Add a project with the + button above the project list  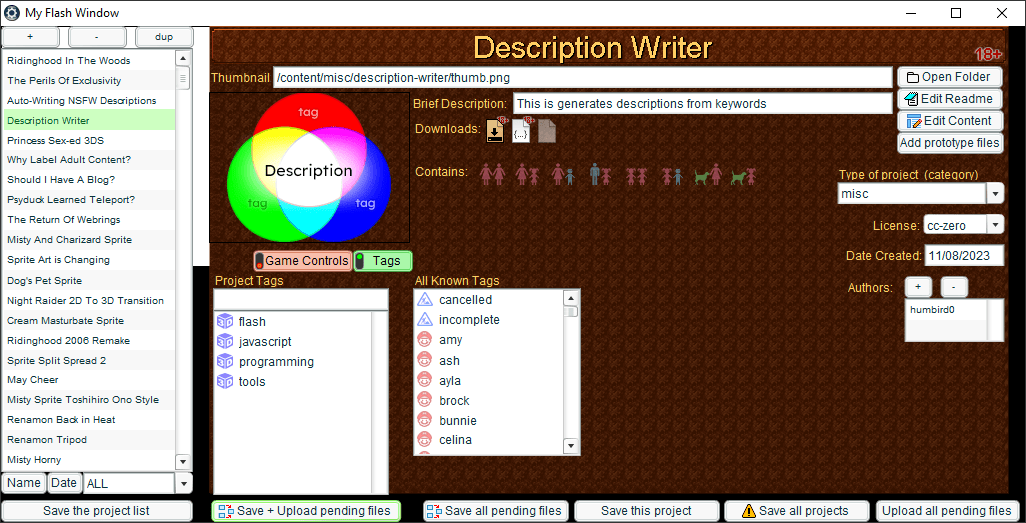30,37
